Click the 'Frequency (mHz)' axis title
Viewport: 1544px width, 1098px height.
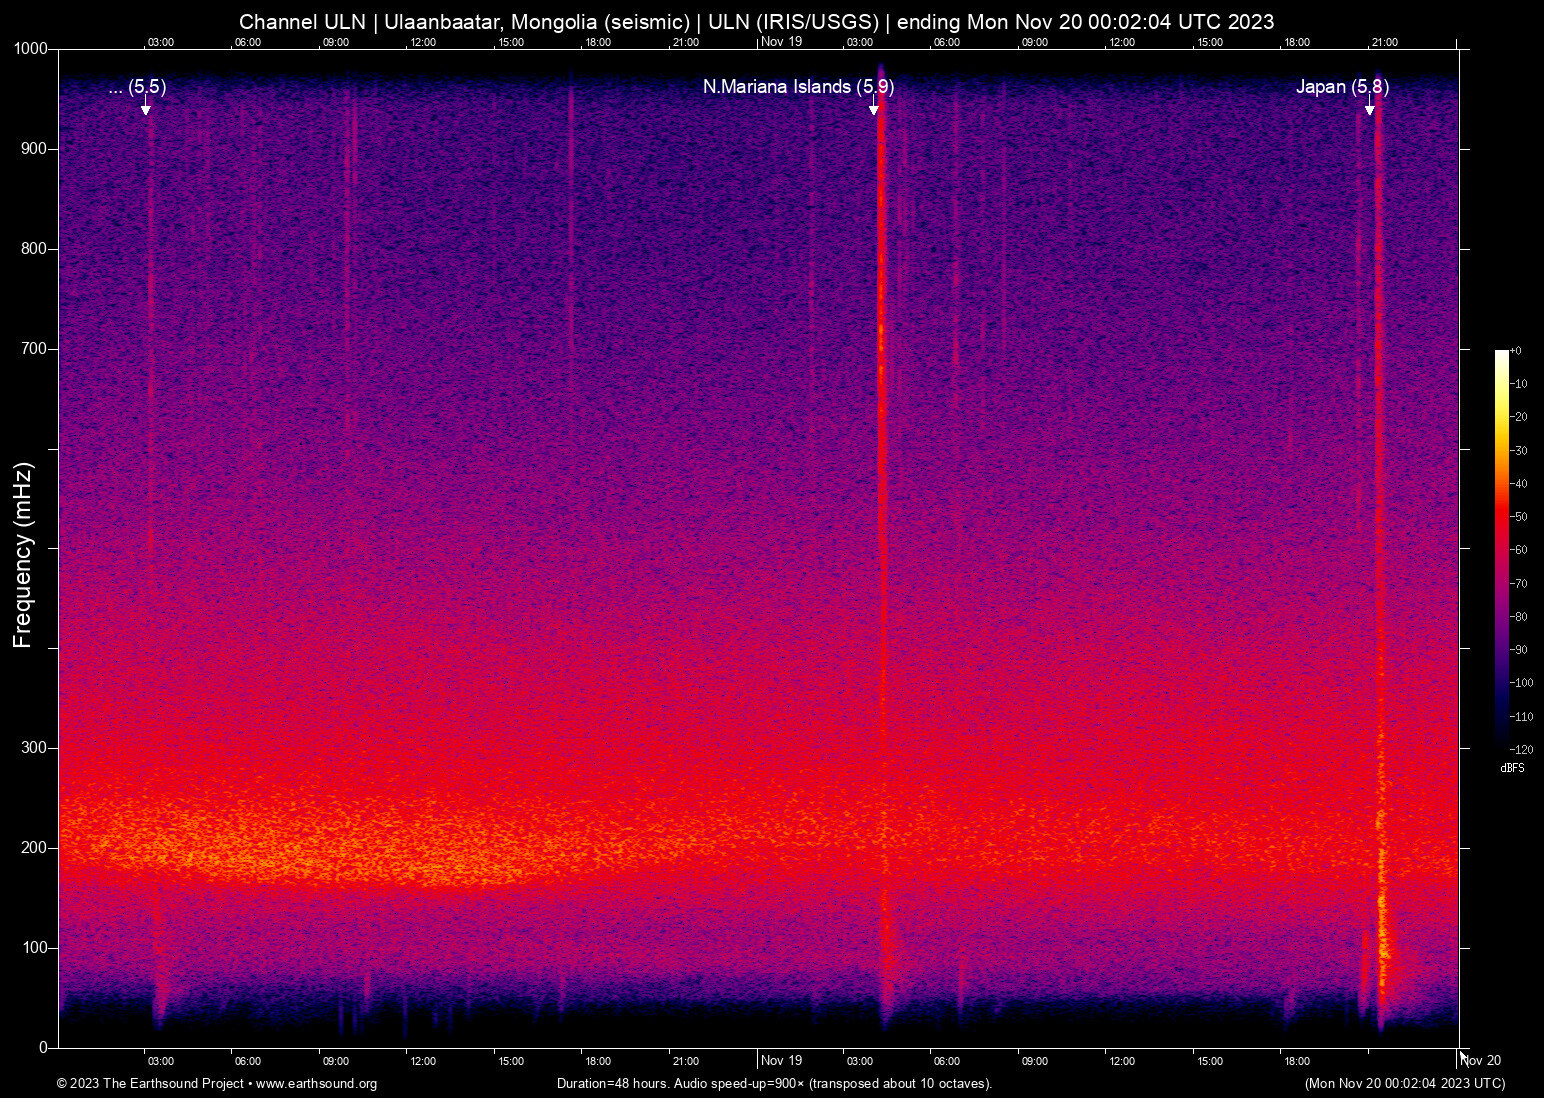23,555
